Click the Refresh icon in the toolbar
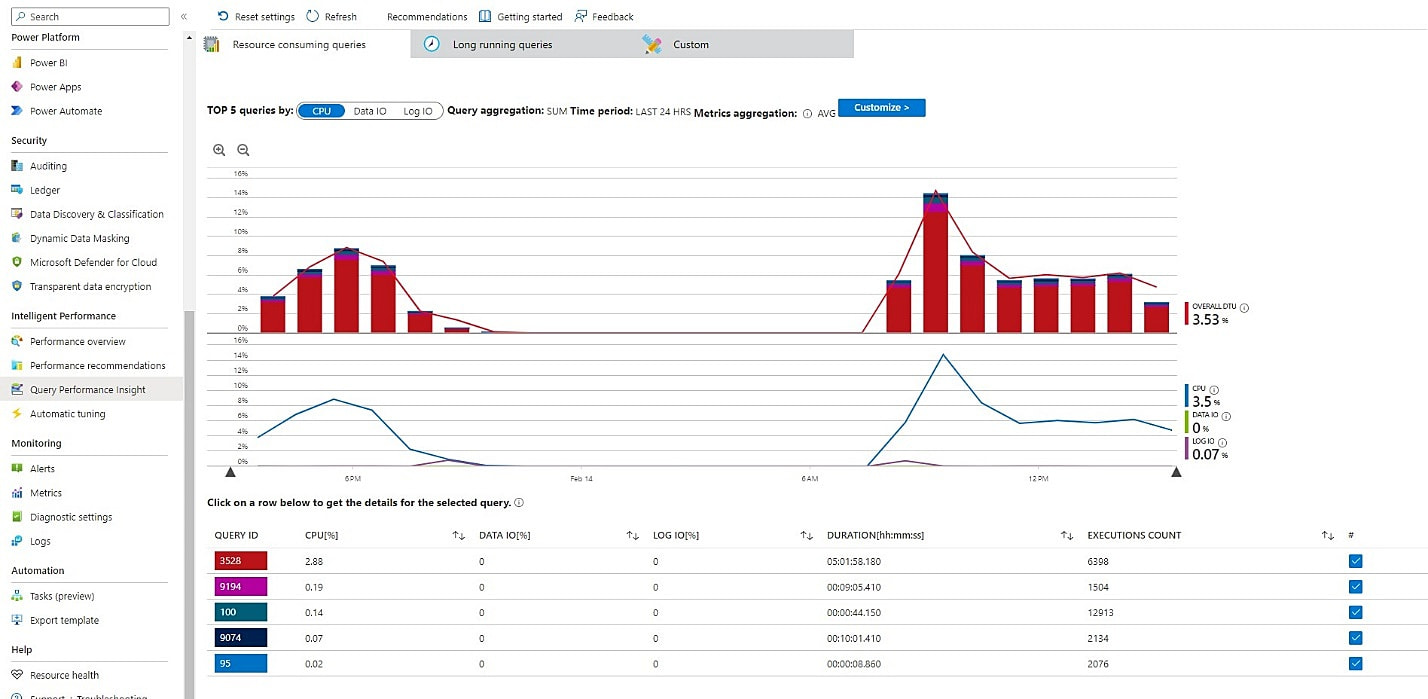The height and width of the screenshot is (699, 1428). tap(331, 16)
